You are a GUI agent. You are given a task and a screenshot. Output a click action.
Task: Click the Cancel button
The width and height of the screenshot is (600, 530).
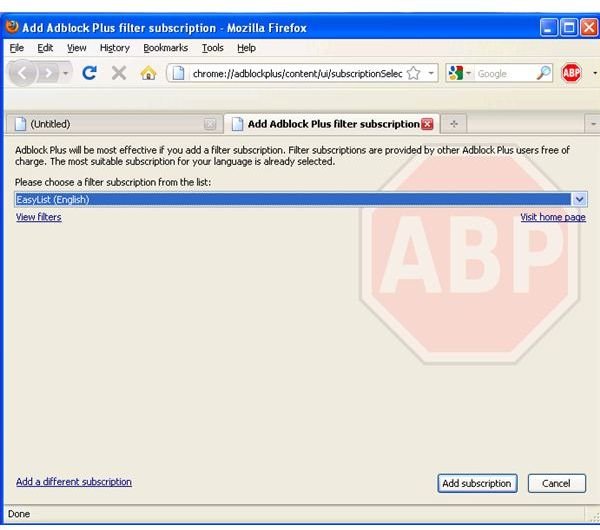556,483
